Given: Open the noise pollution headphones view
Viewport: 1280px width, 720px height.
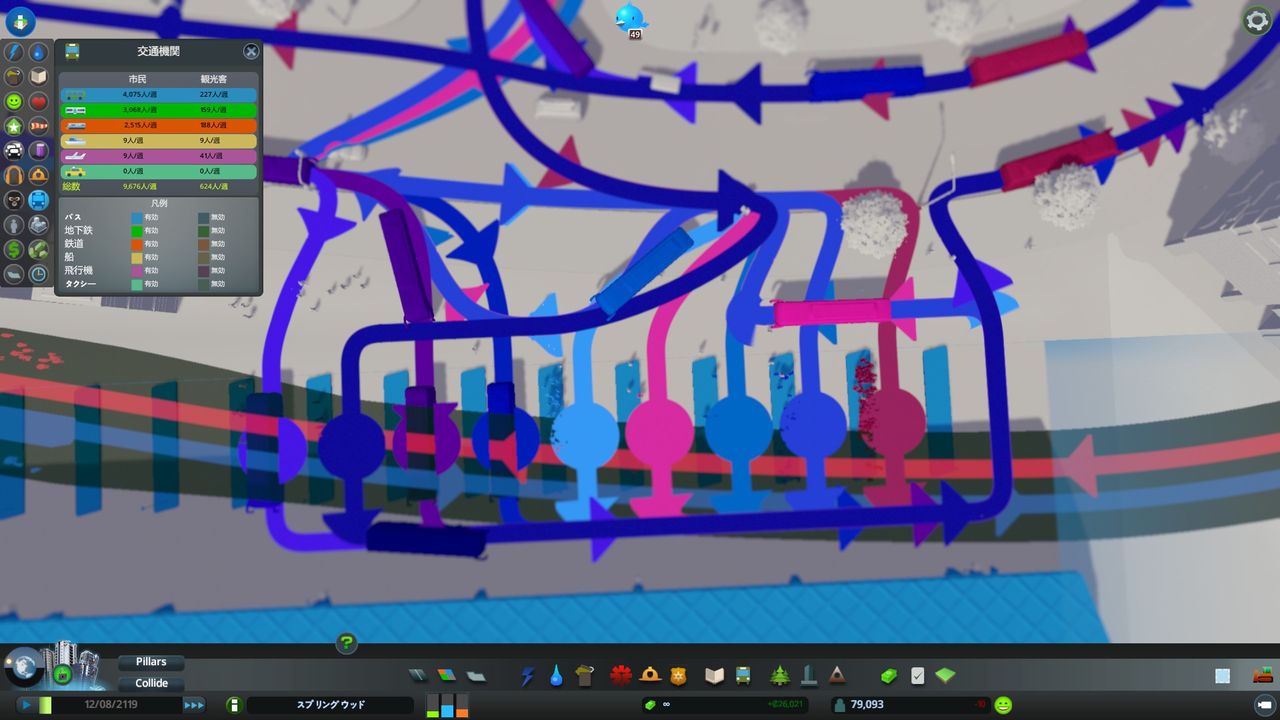Looking at the screenshot, I should 13,175.
